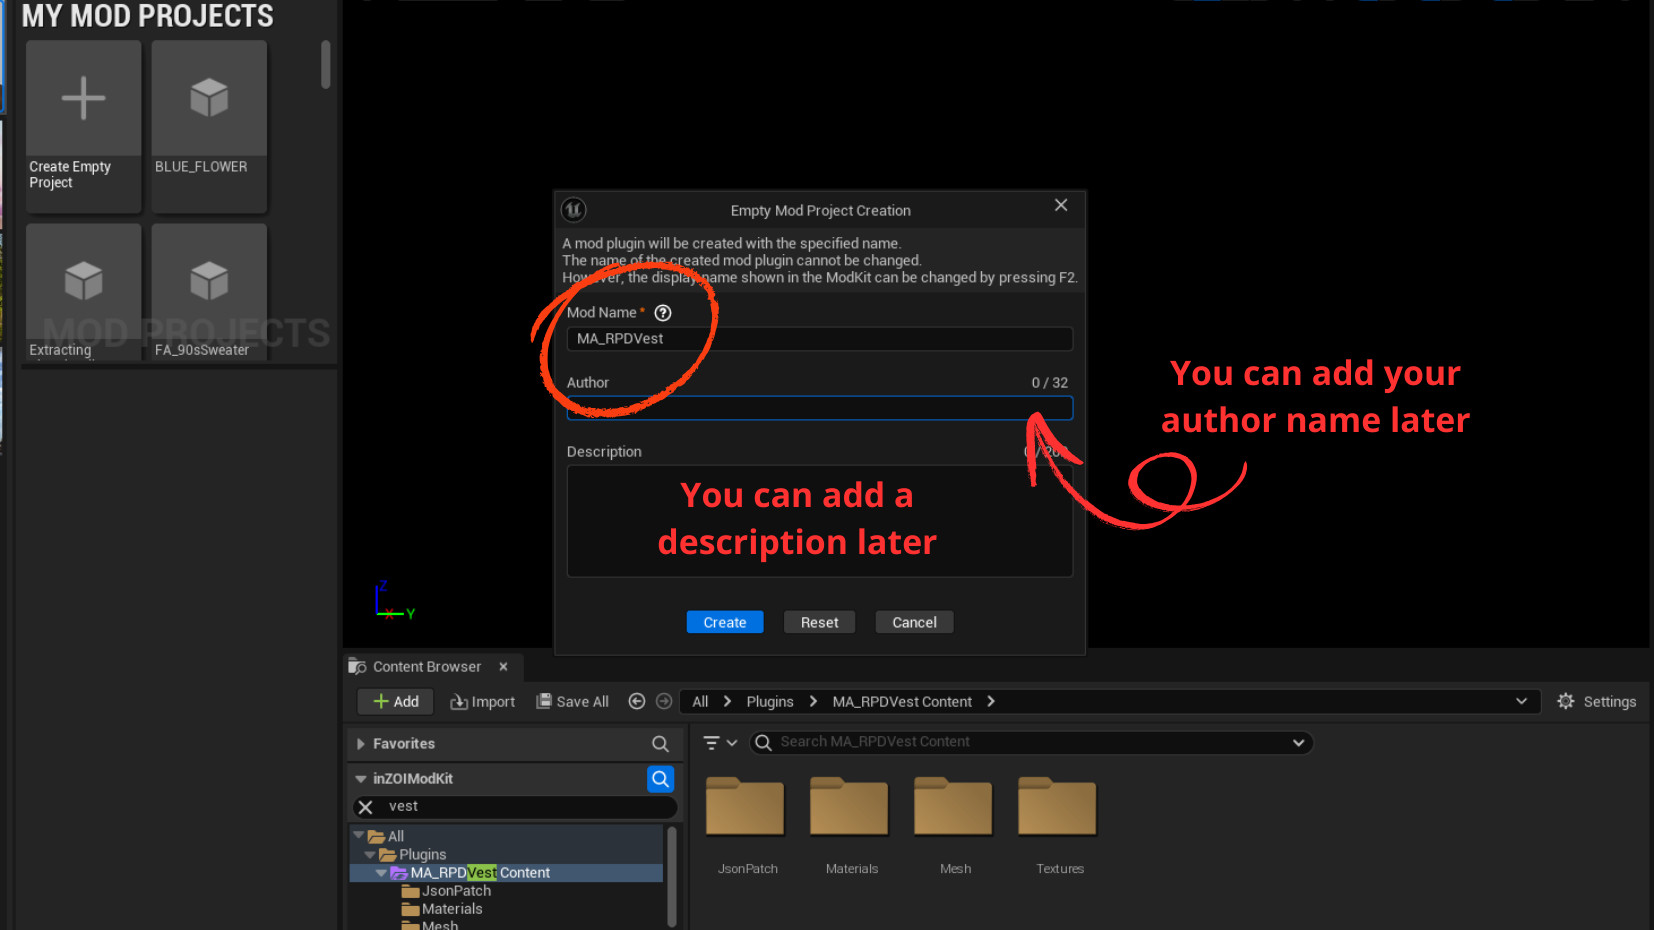
Task: Collapse the inZOIModKit section
Action: 361,779
